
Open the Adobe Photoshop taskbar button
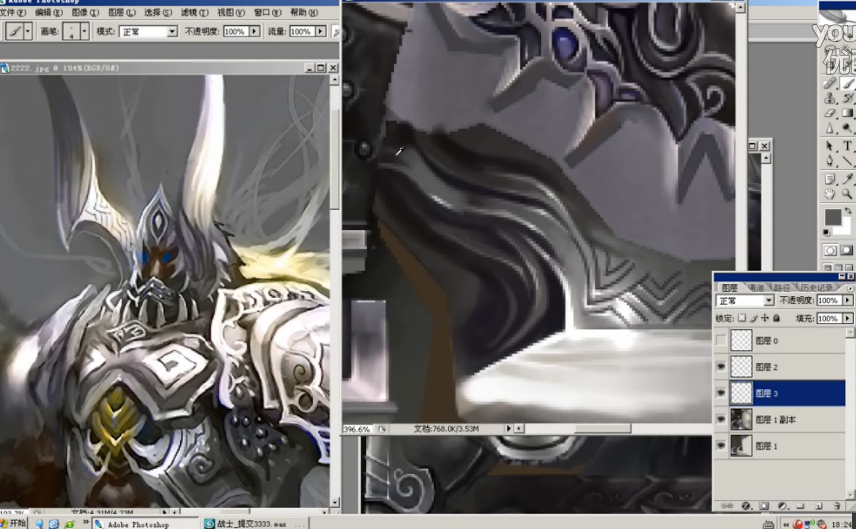(145, 524)
